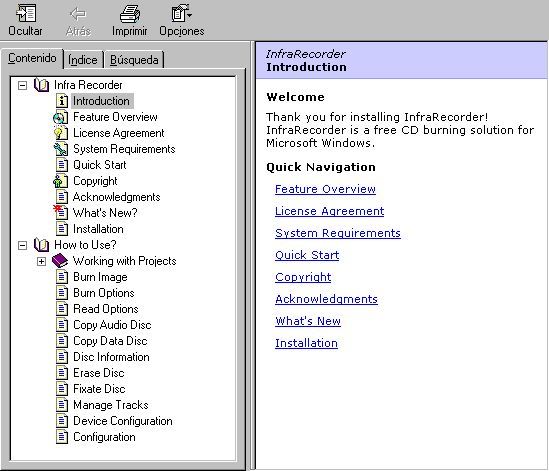The image size is (549, 471).
Task: Select Feature Overview in the contents tree
Action: 115,117
